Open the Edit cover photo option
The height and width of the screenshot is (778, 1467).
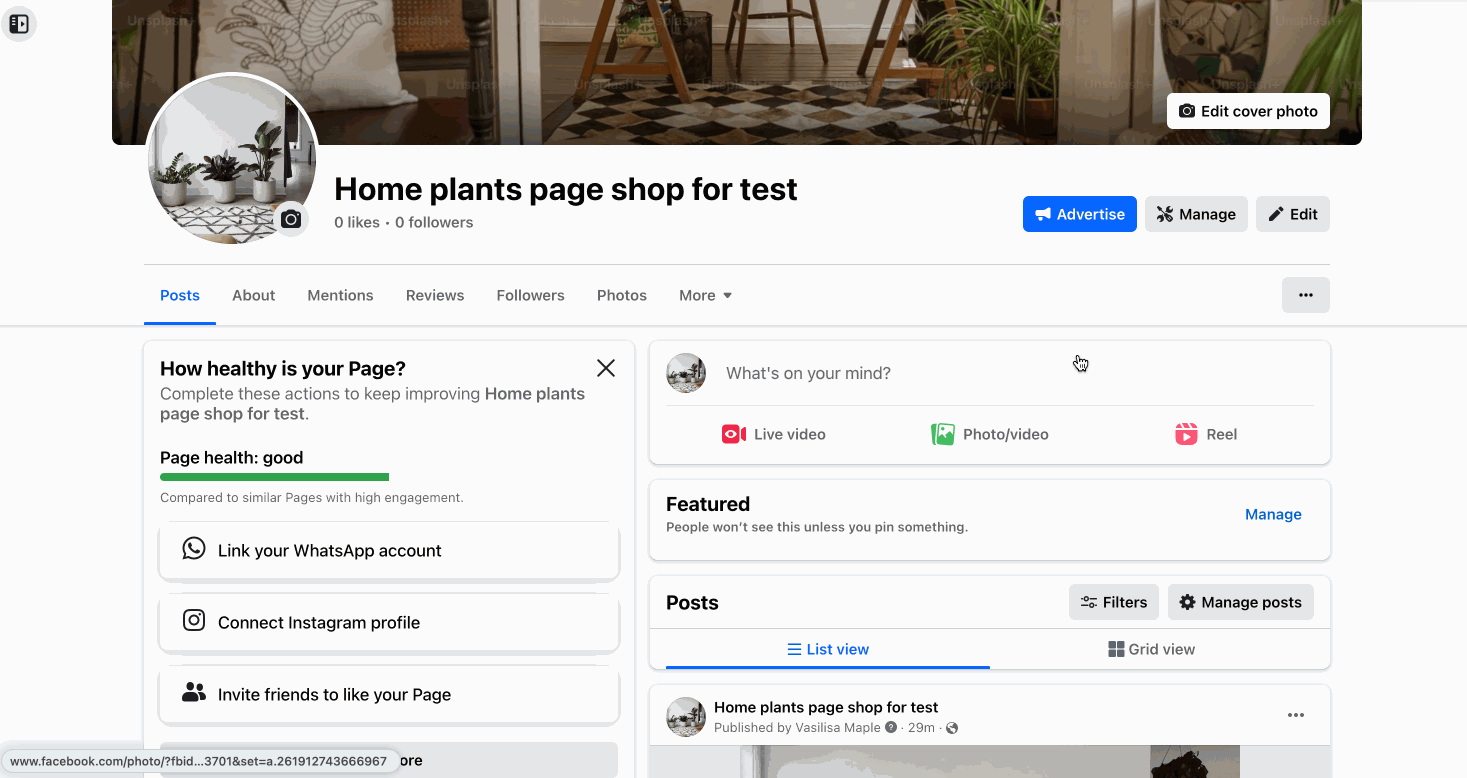(x=1247, y=111)
